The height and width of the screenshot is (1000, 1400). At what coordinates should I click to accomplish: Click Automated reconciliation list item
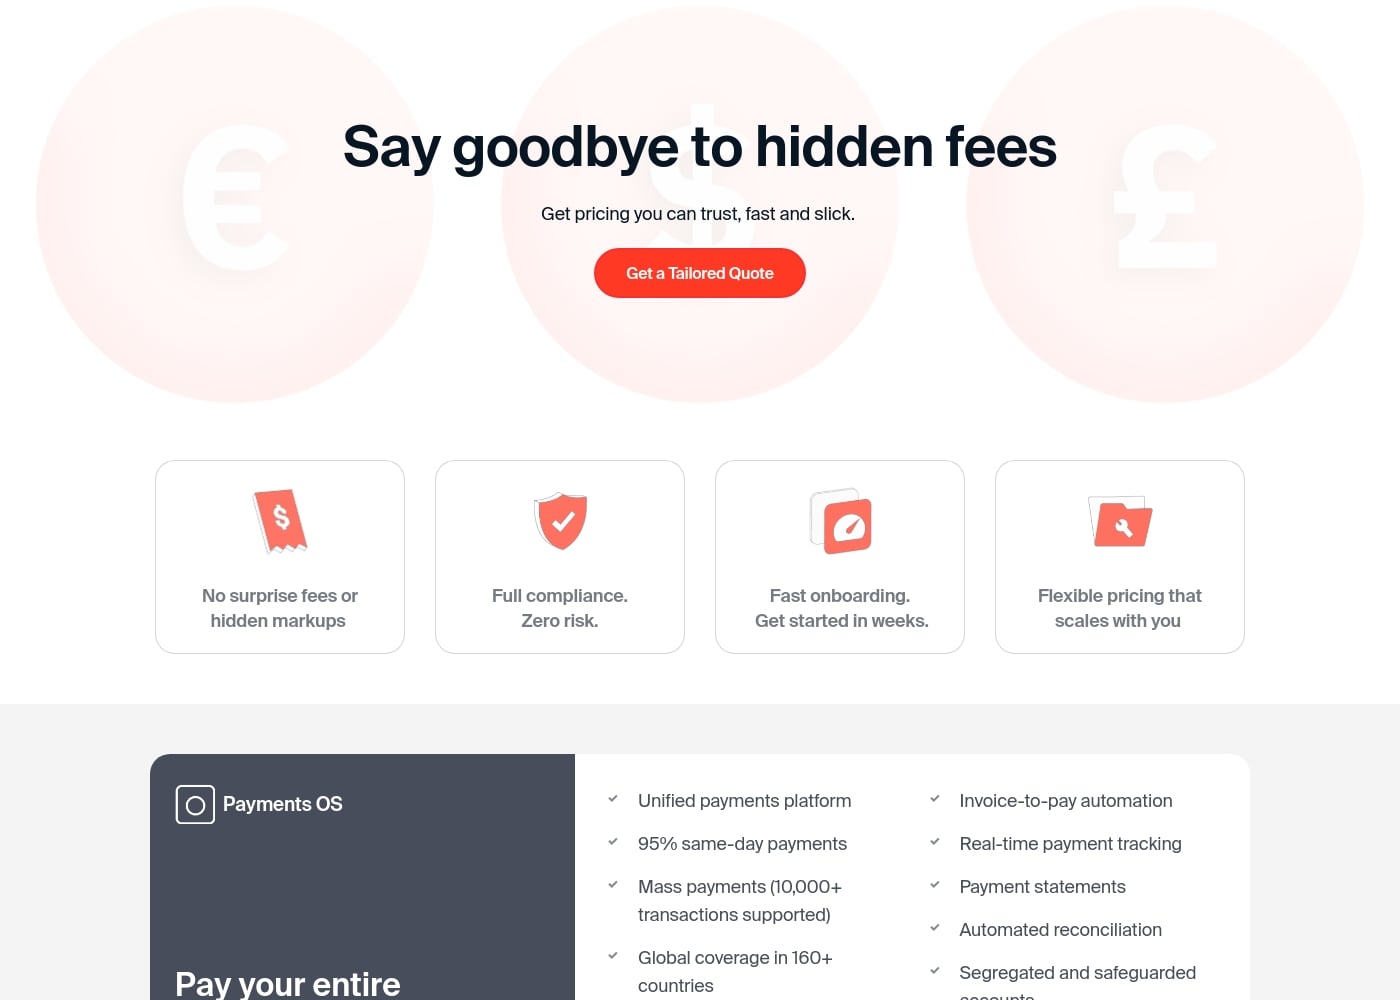1060,930
